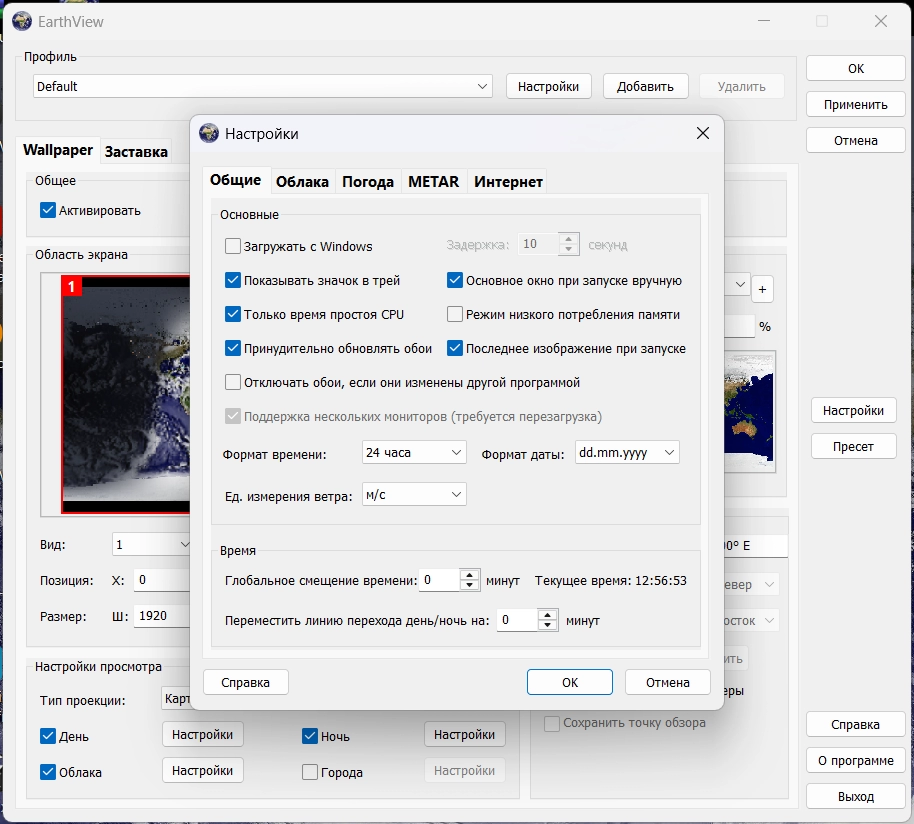Click the plus button next to the dropdown
The width and height of the screenshot is (914, 824).
(x=762, y=289)
